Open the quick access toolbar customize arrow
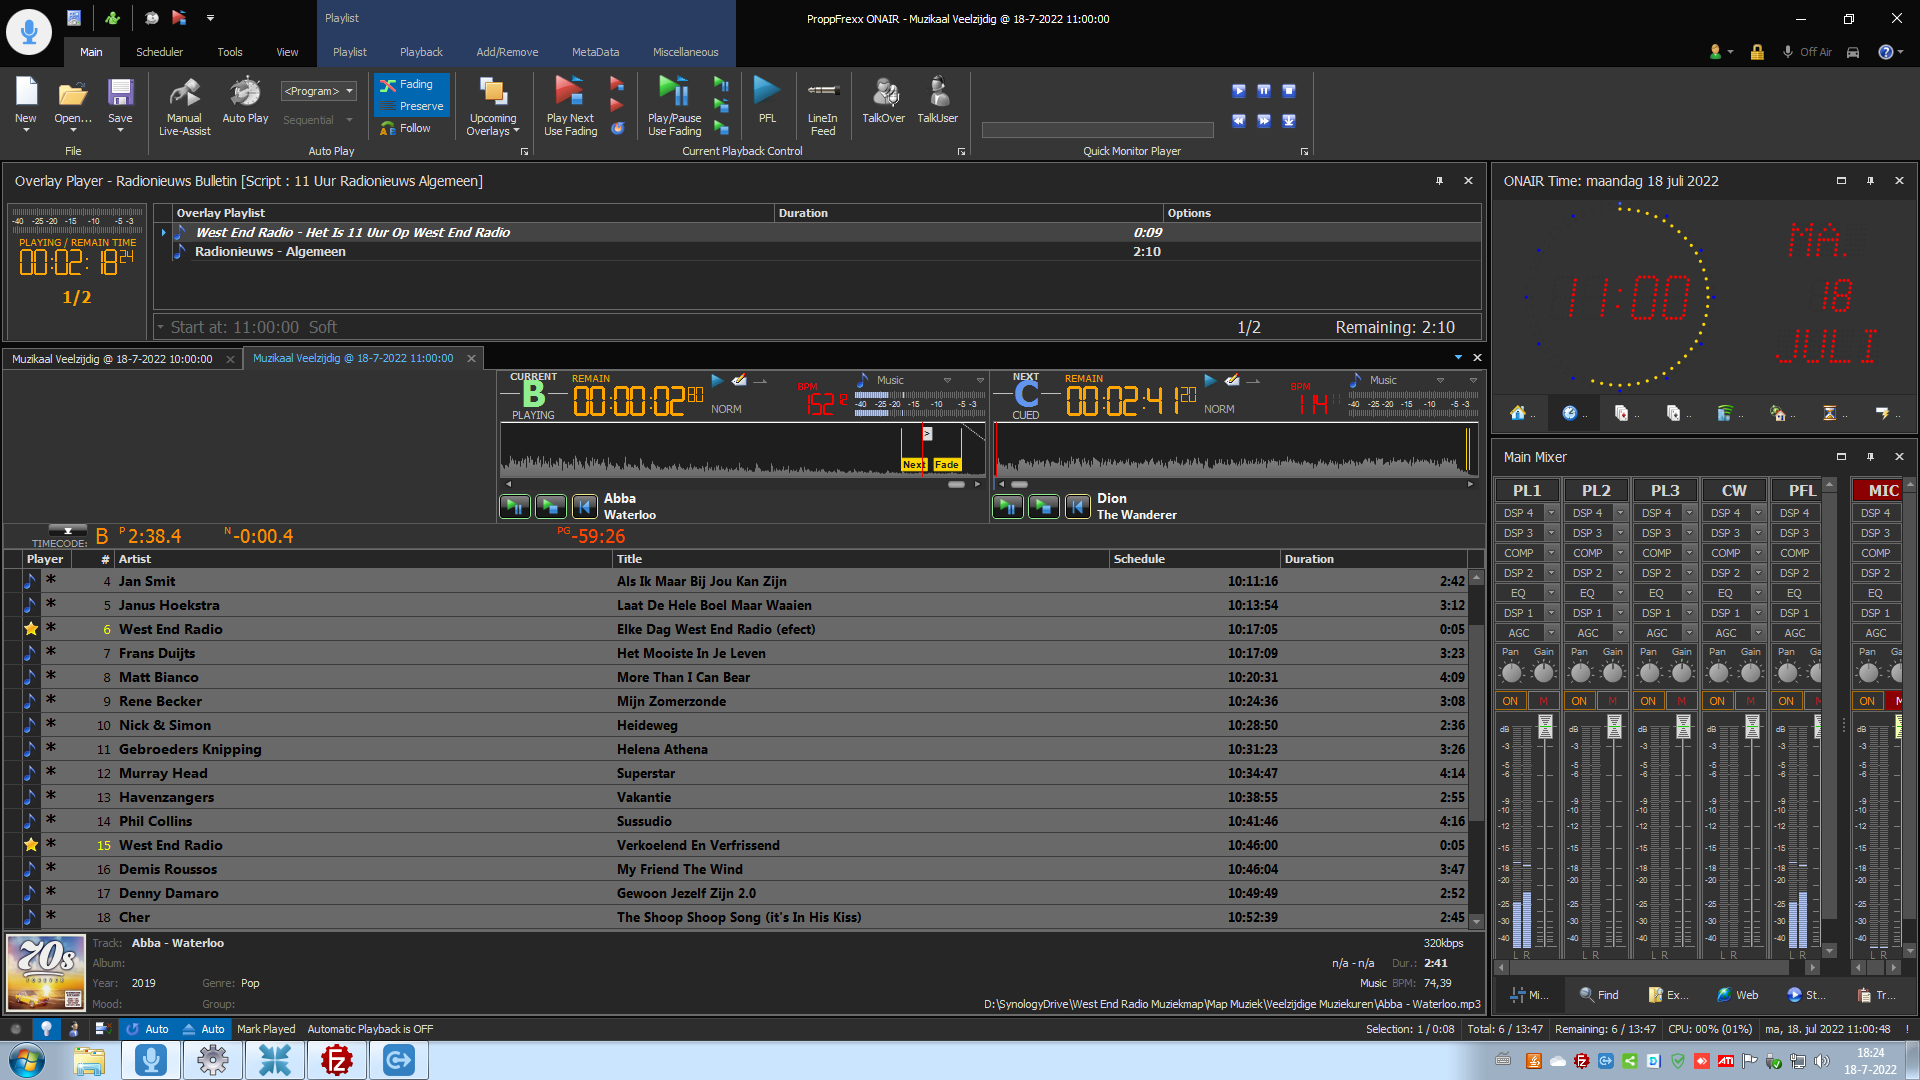The width and height of the screenshot is (1920, 1080). [x=210, y=18]
